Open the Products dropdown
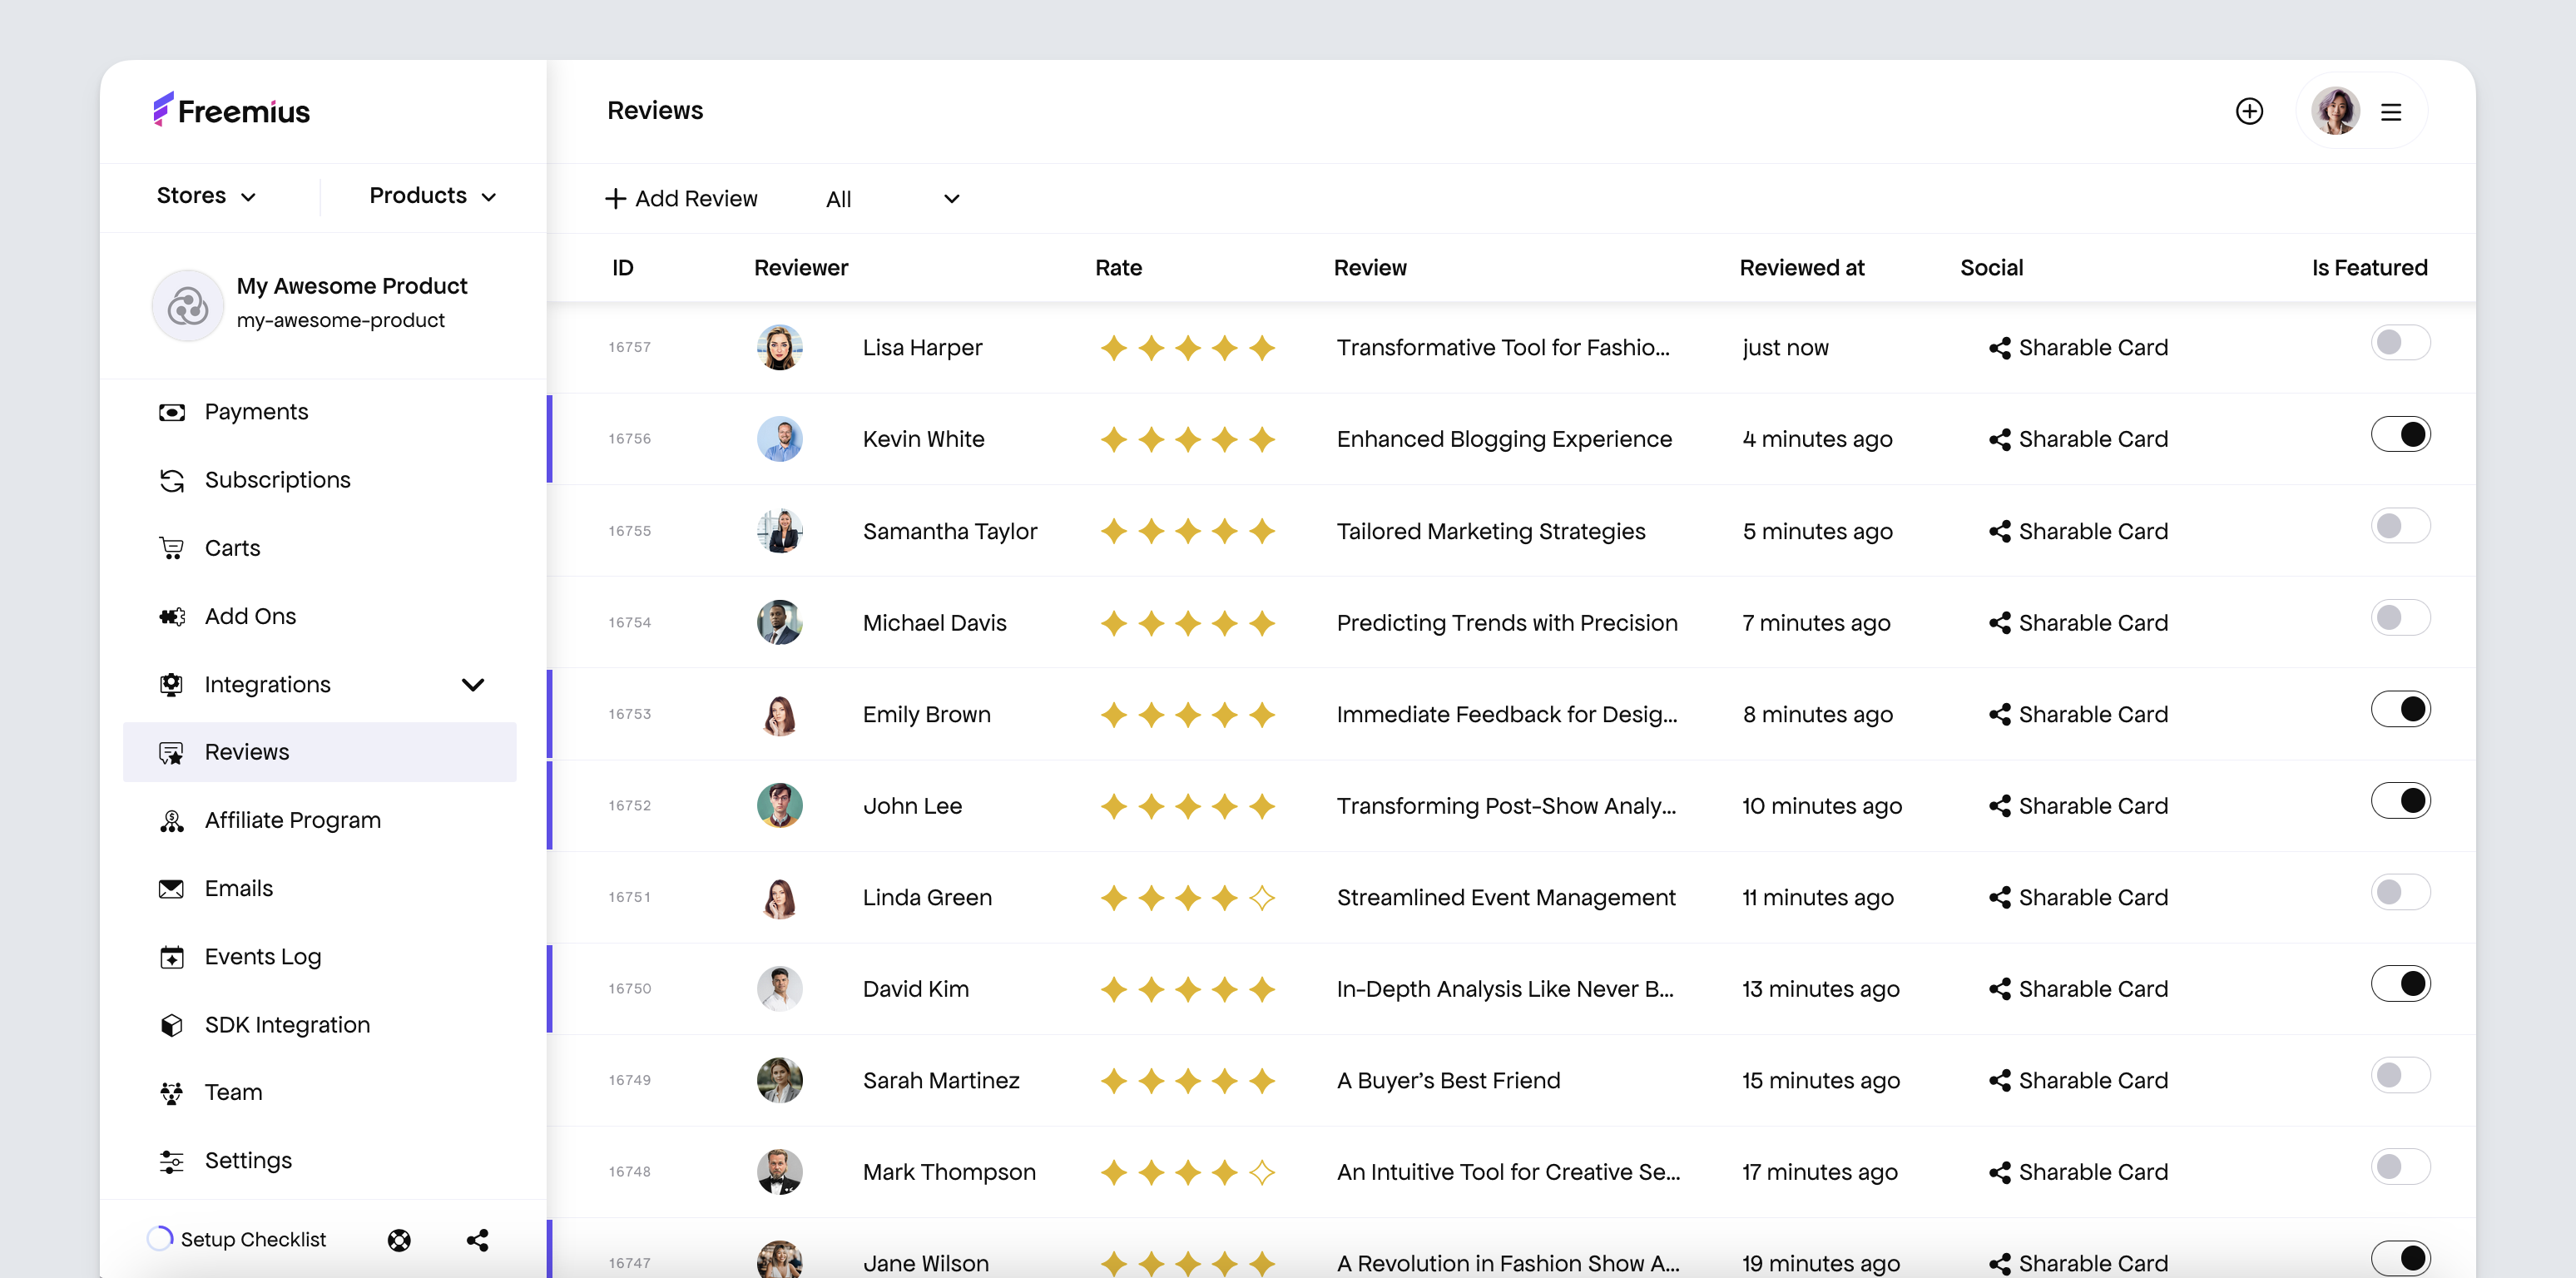 (432, 196)
